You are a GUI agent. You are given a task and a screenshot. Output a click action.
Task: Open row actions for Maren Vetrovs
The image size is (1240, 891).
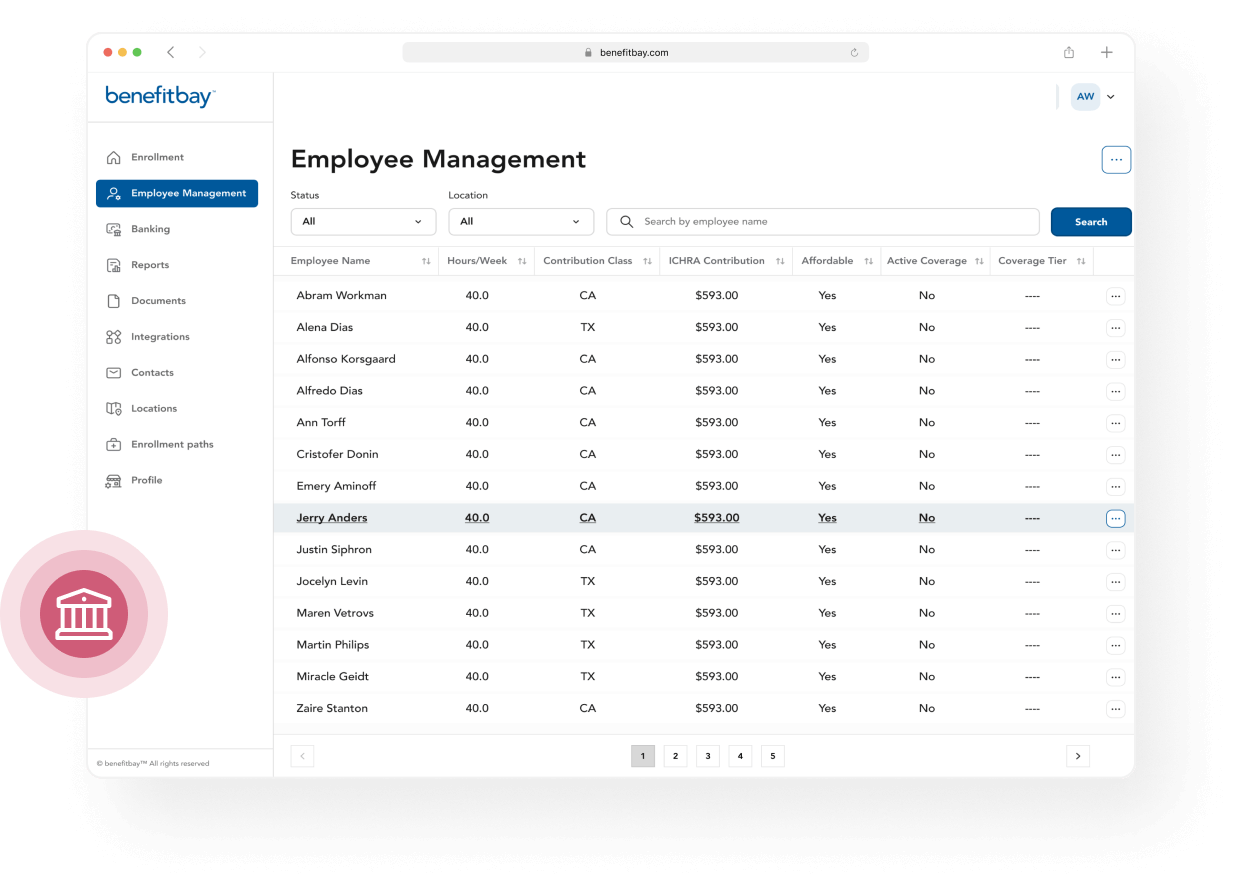click(x=1116, y=614)
